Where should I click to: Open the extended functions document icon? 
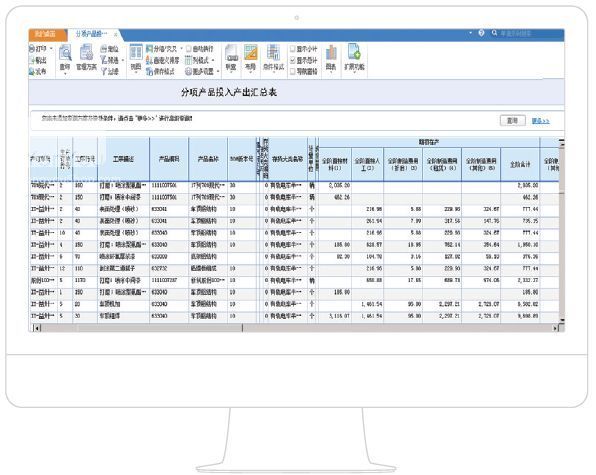coord(354,52)
